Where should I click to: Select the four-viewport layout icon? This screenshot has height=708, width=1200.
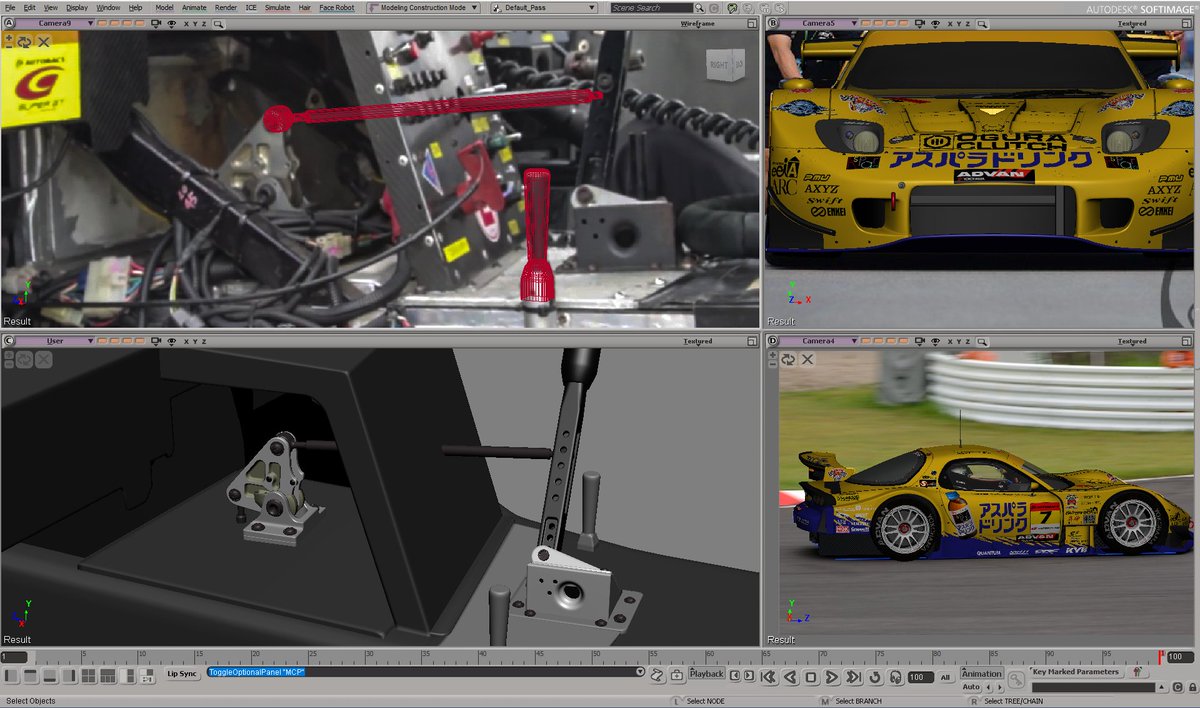88,675
